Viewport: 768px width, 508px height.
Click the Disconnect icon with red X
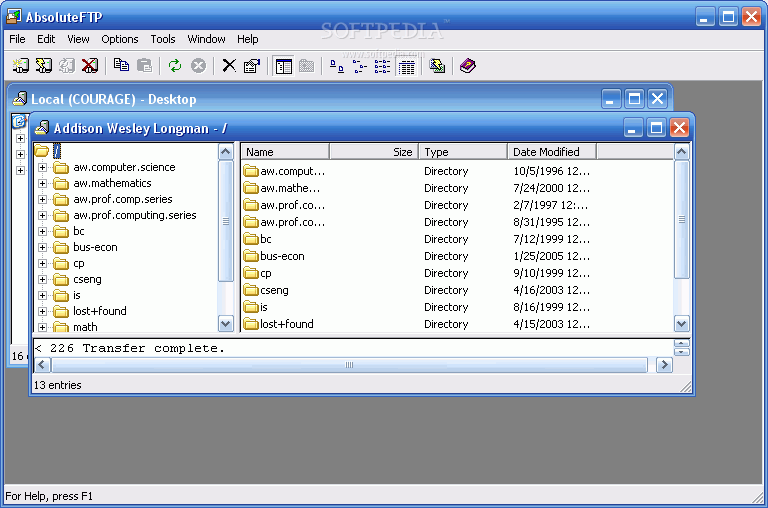point(90,66)
